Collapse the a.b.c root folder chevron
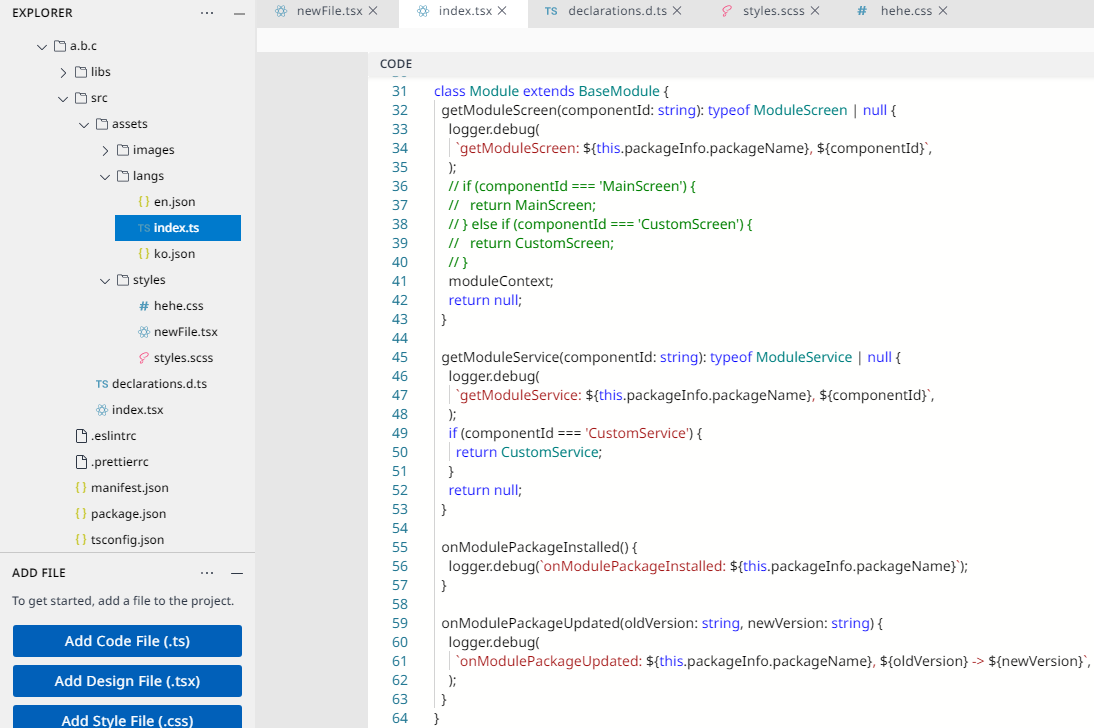 pos(42,47)
